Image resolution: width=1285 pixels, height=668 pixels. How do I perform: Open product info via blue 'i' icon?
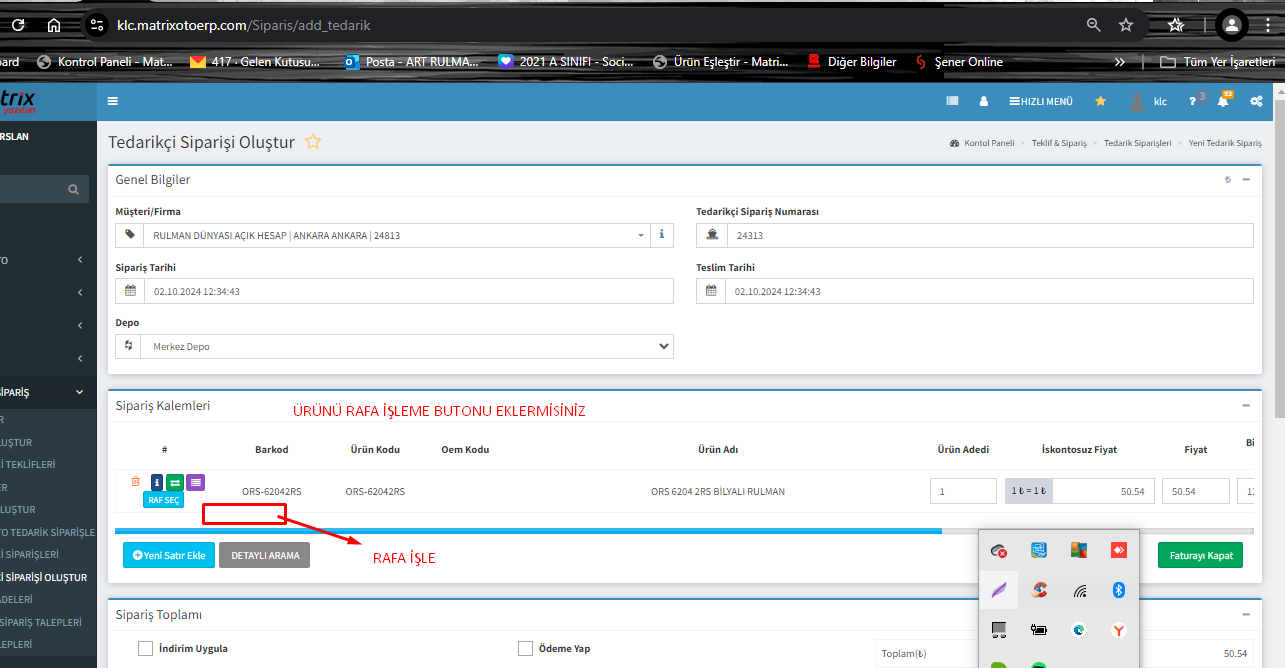click(157, 482)
